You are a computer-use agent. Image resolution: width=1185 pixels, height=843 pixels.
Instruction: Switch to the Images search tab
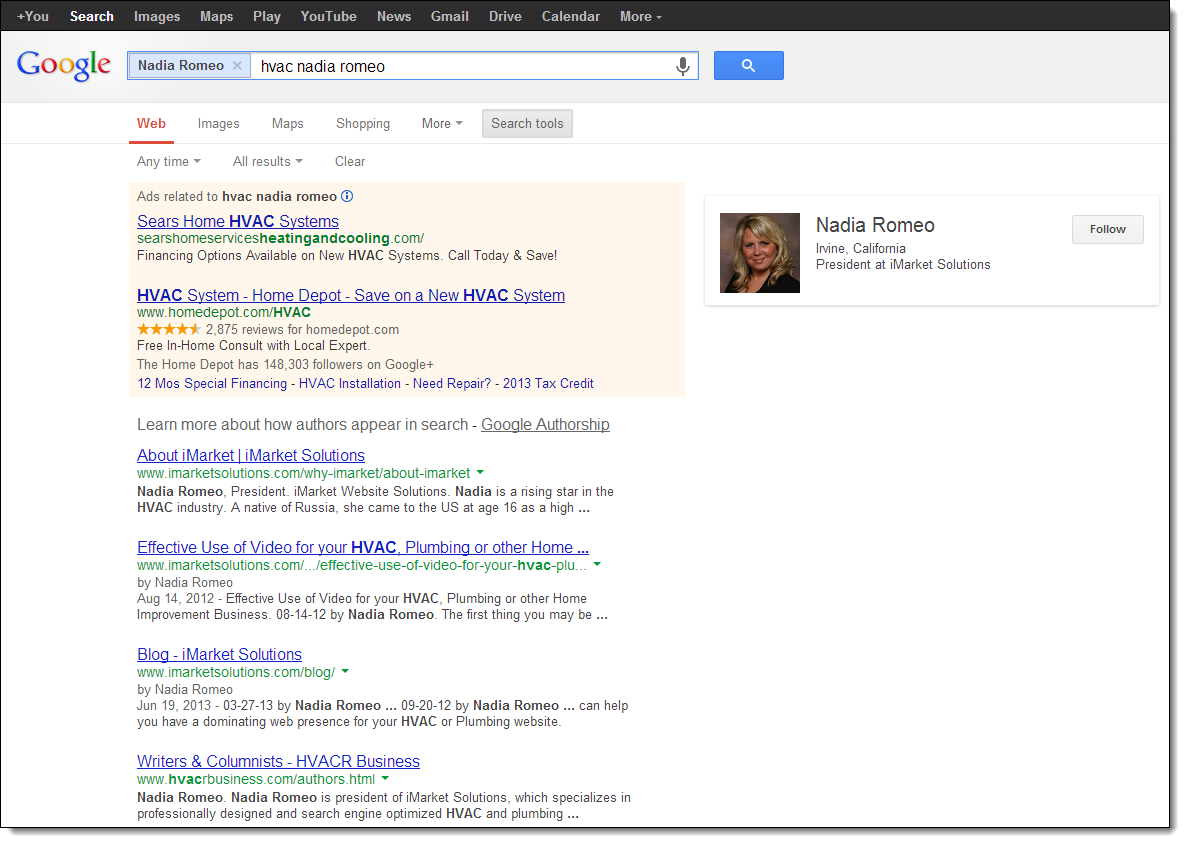[x=218, y=124]
